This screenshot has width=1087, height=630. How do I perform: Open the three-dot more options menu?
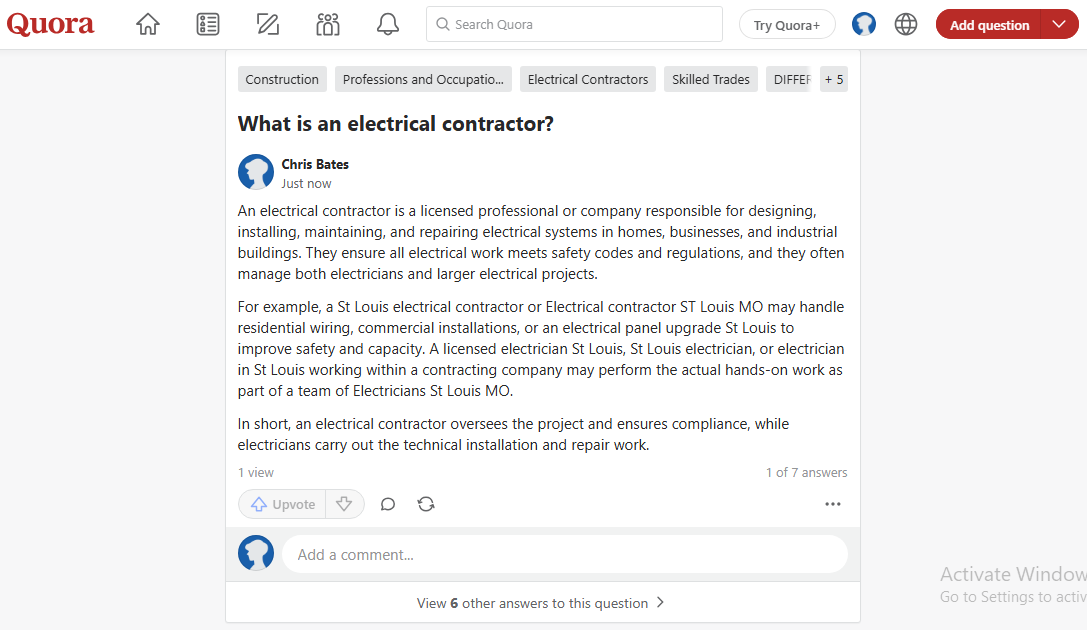click(833, 504)
